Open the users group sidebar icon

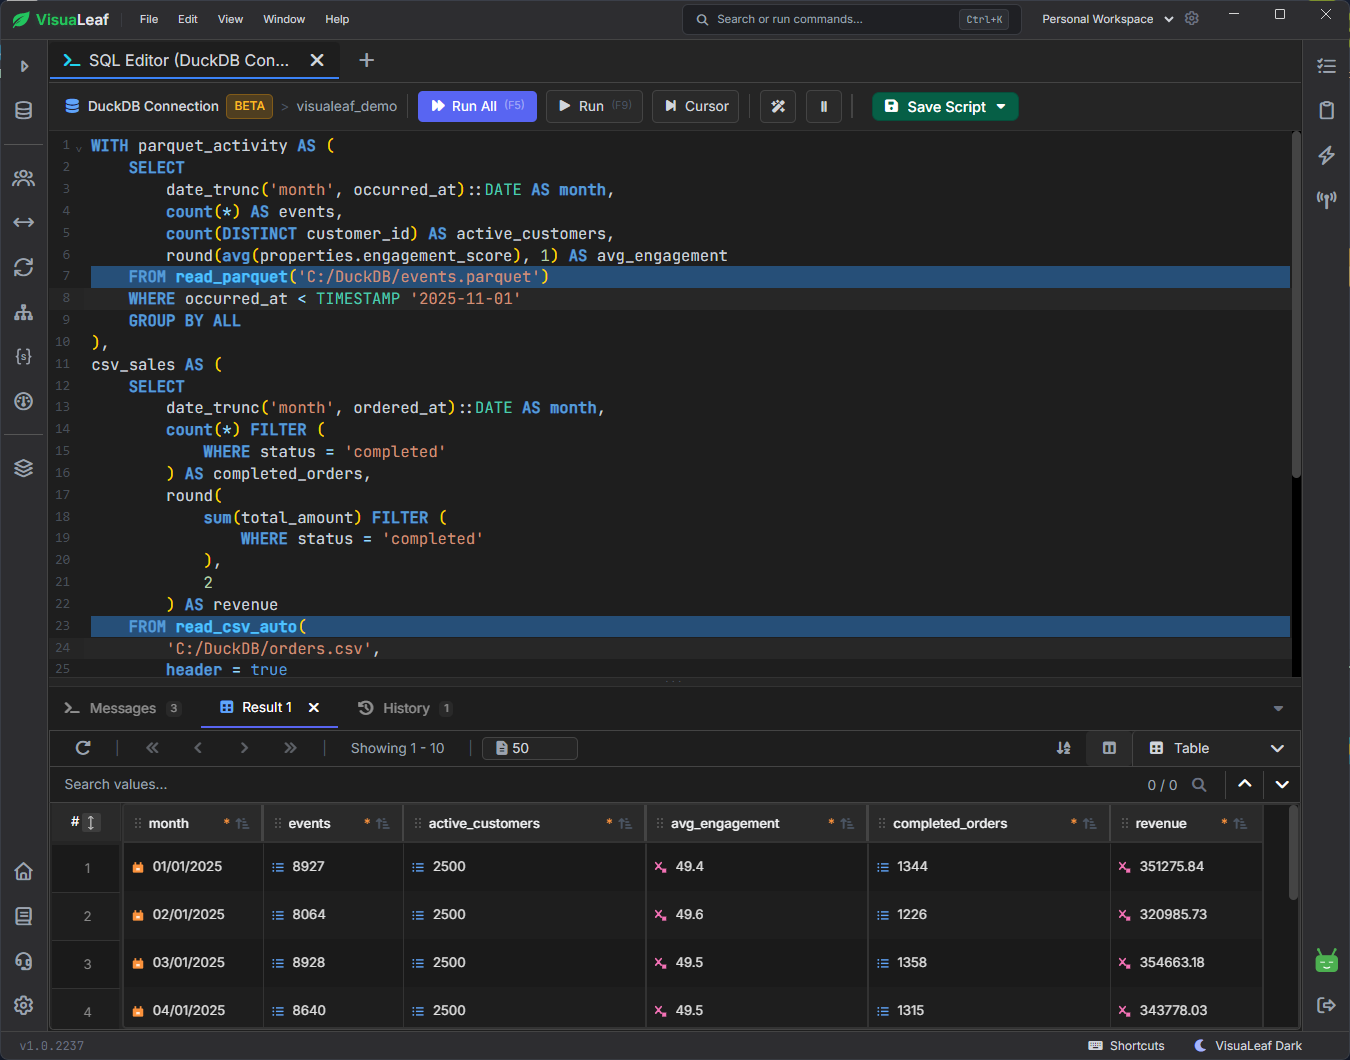click(x=24, y=178)
